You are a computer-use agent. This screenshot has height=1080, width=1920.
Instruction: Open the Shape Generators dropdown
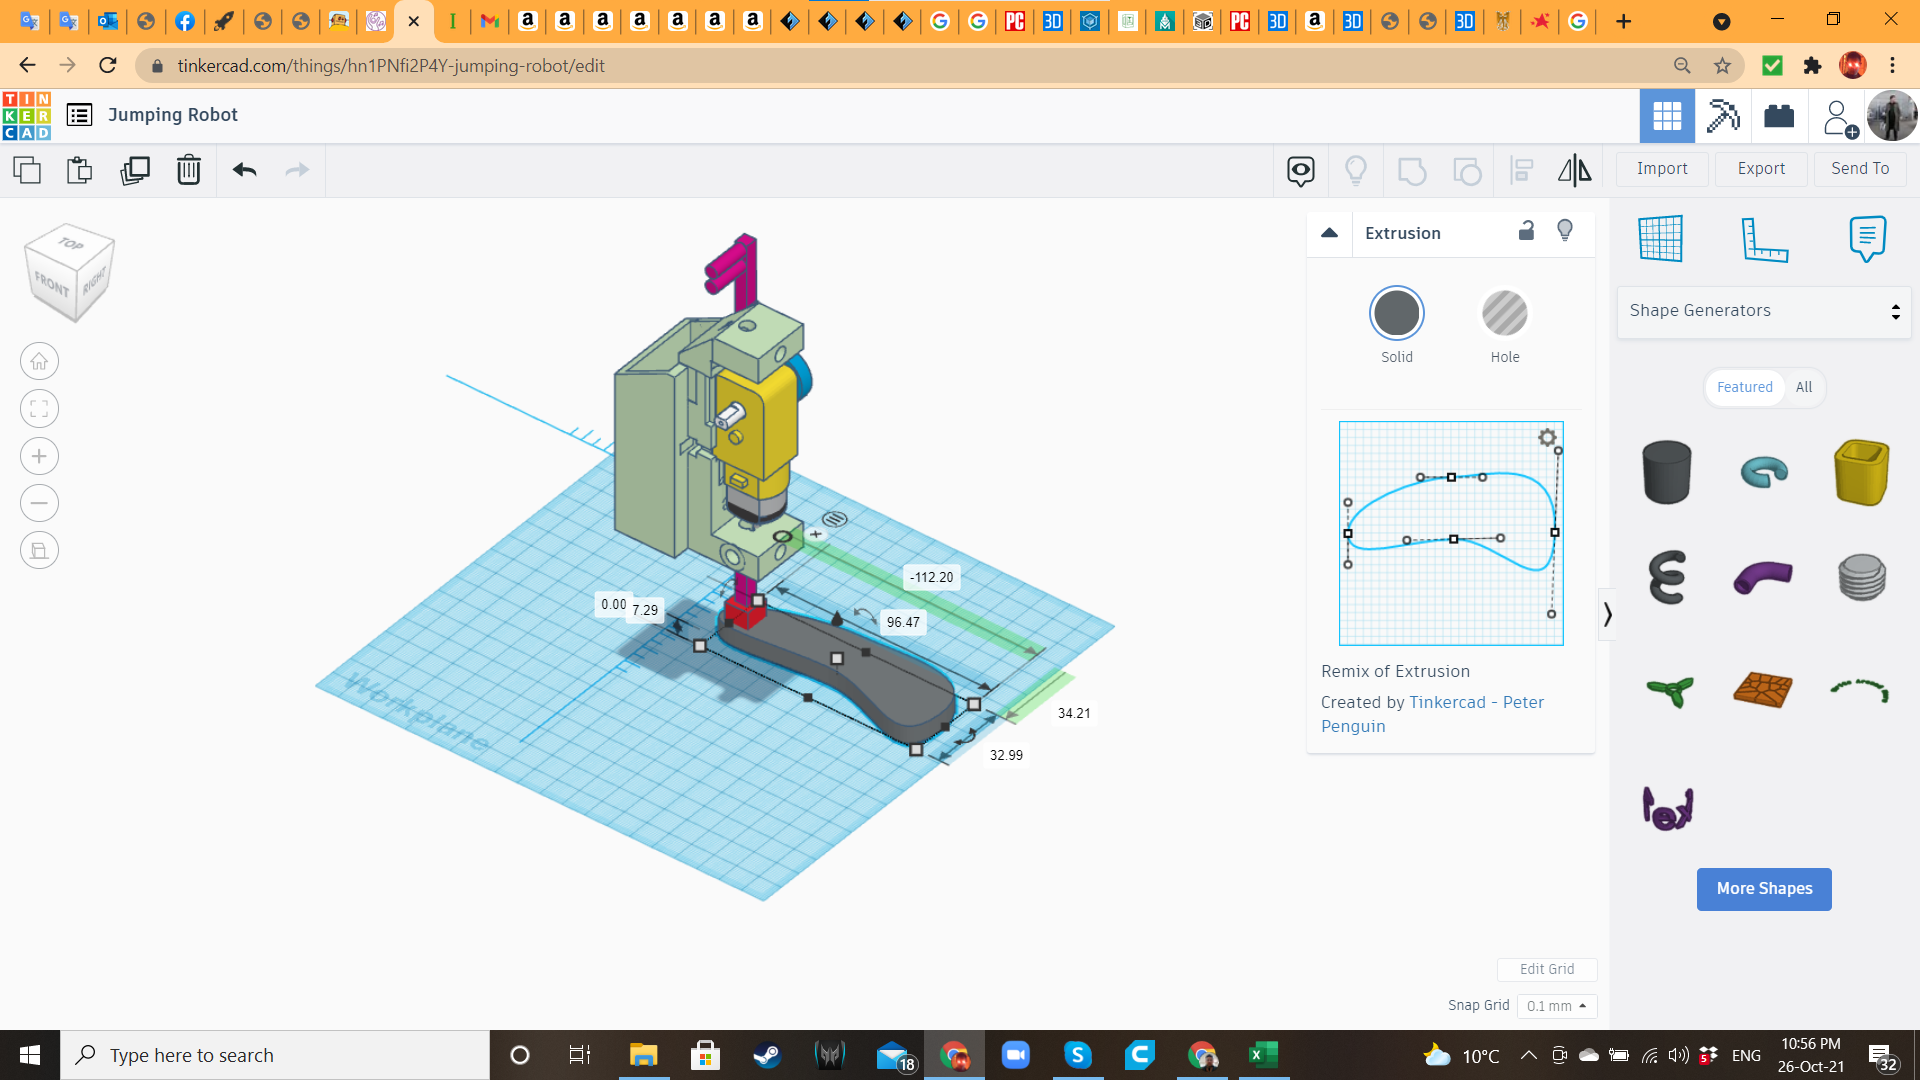[x=1764, y=311]
